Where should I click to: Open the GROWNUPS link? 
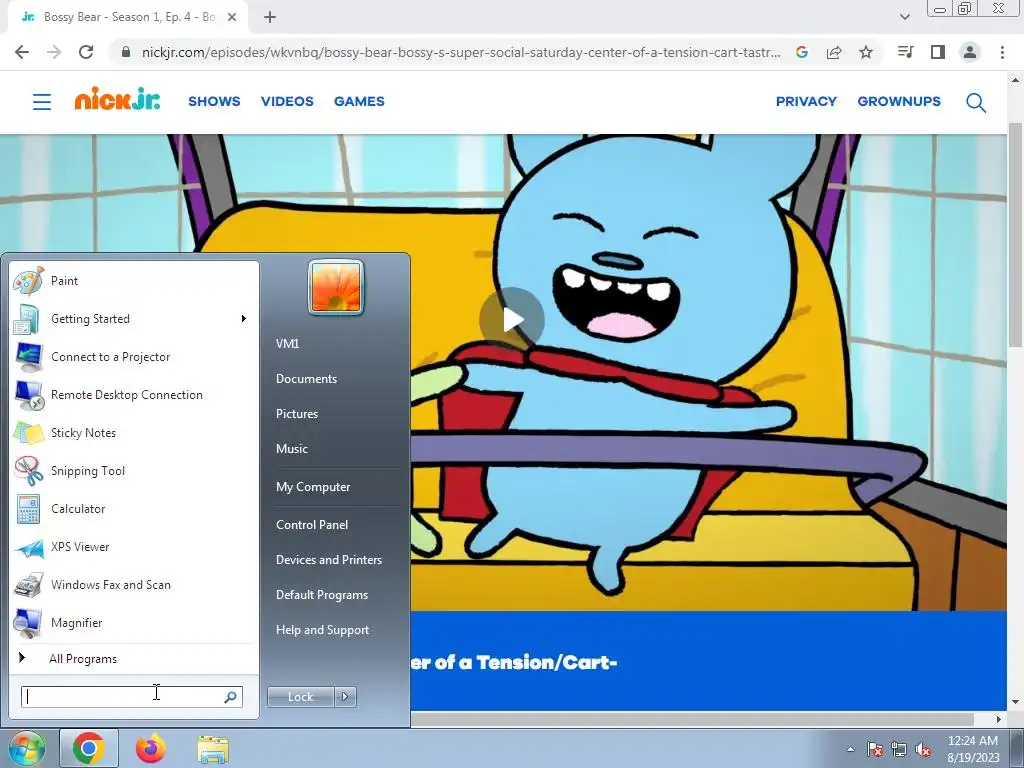899,101
